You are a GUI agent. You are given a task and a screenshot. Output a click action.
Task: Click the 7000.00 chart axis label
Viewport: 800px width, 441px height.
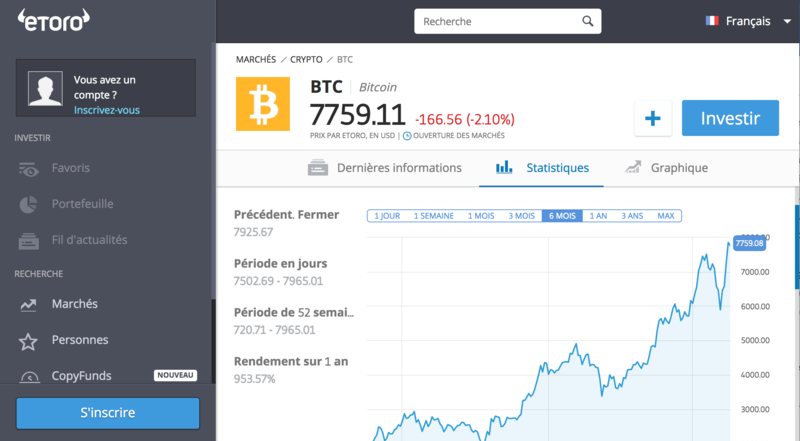point(755,273)
